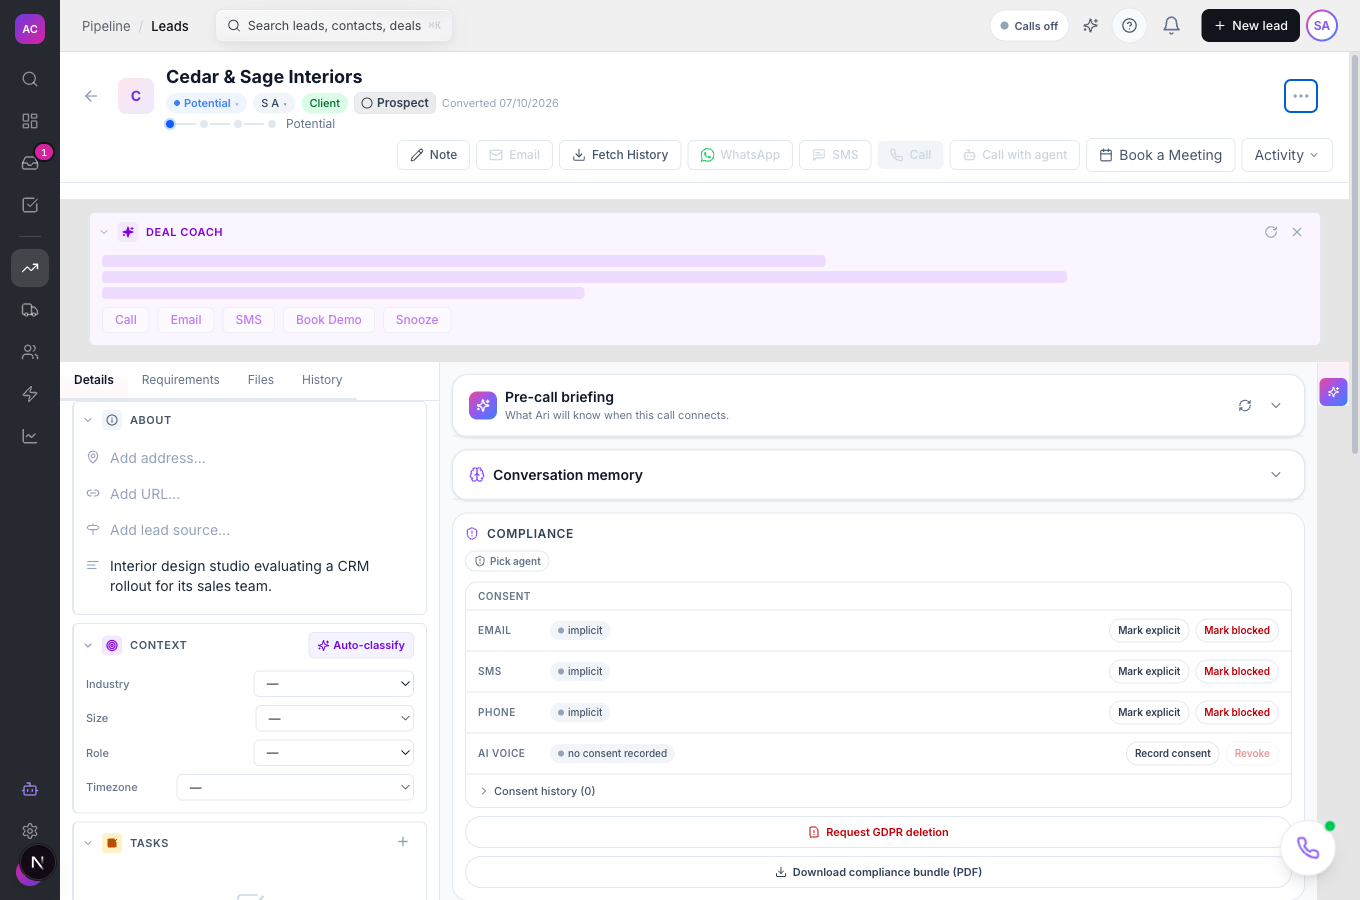Click Request GDPR deletion
Screen dimensions: 1360x900
(878, 832)
